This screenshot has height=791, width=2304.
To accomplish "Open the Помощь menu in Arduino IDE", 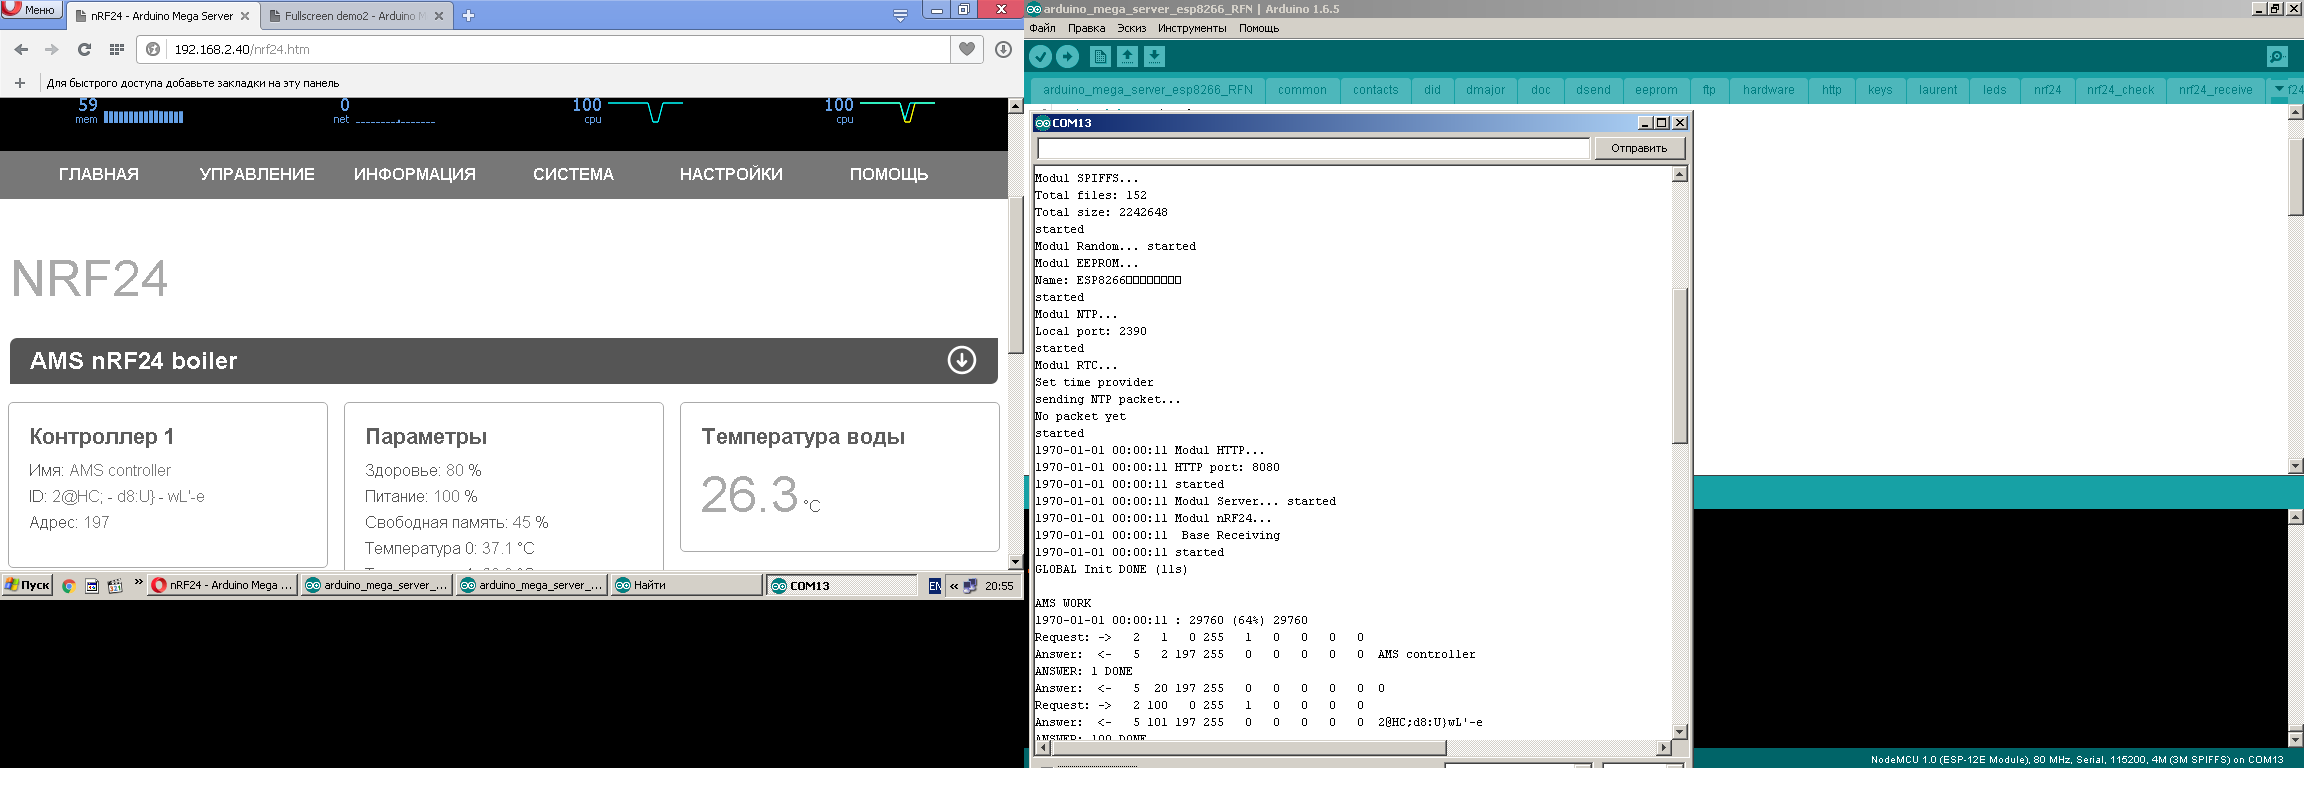I will pos(1259,28).
